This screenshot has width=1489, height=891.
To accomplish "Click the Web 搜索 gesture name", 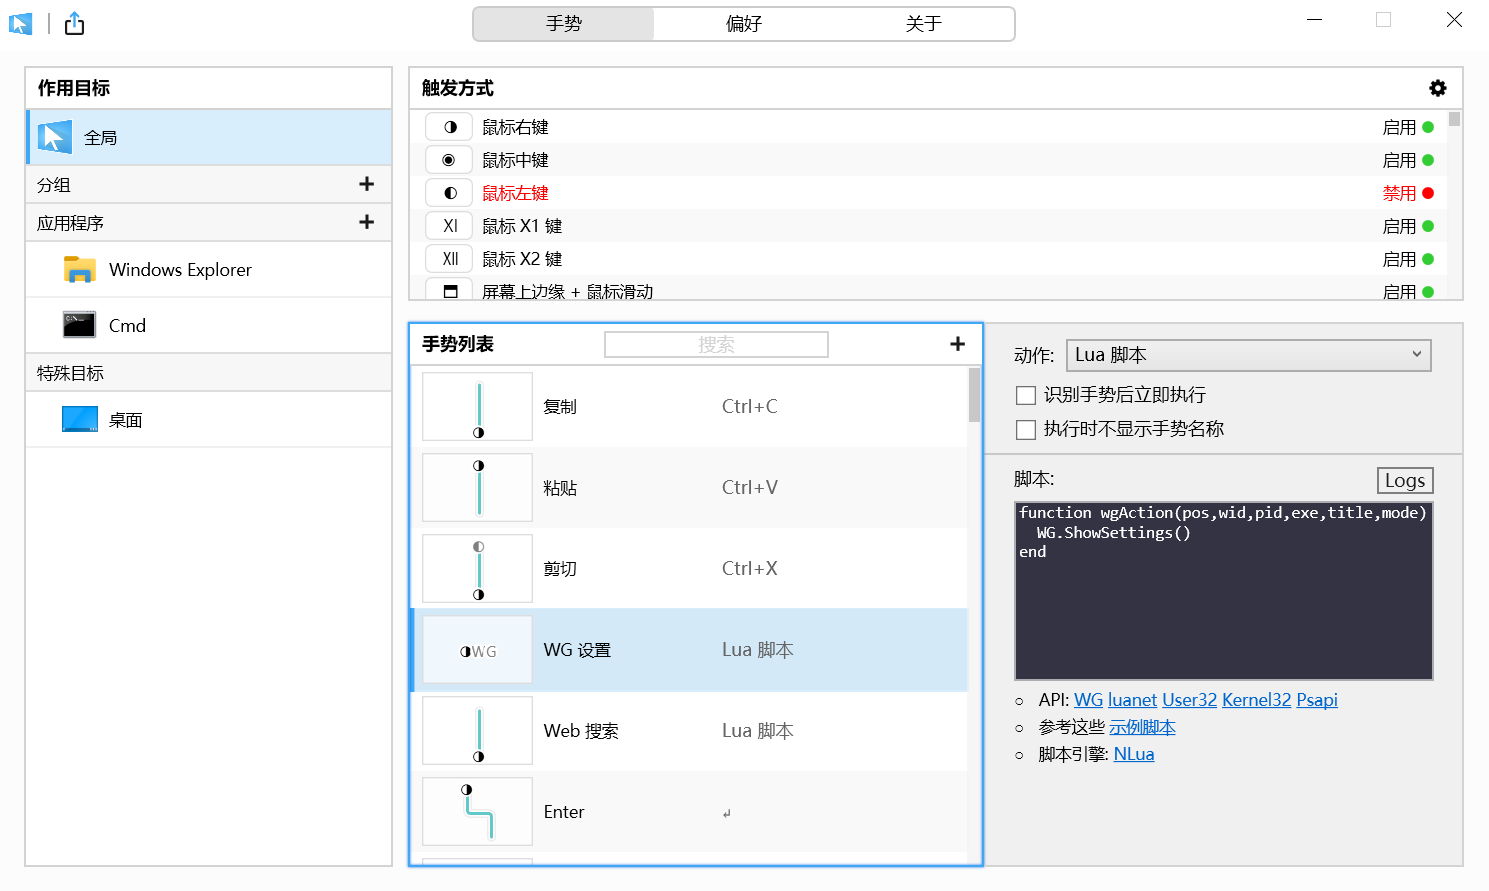I will click(x=581, y=731).
